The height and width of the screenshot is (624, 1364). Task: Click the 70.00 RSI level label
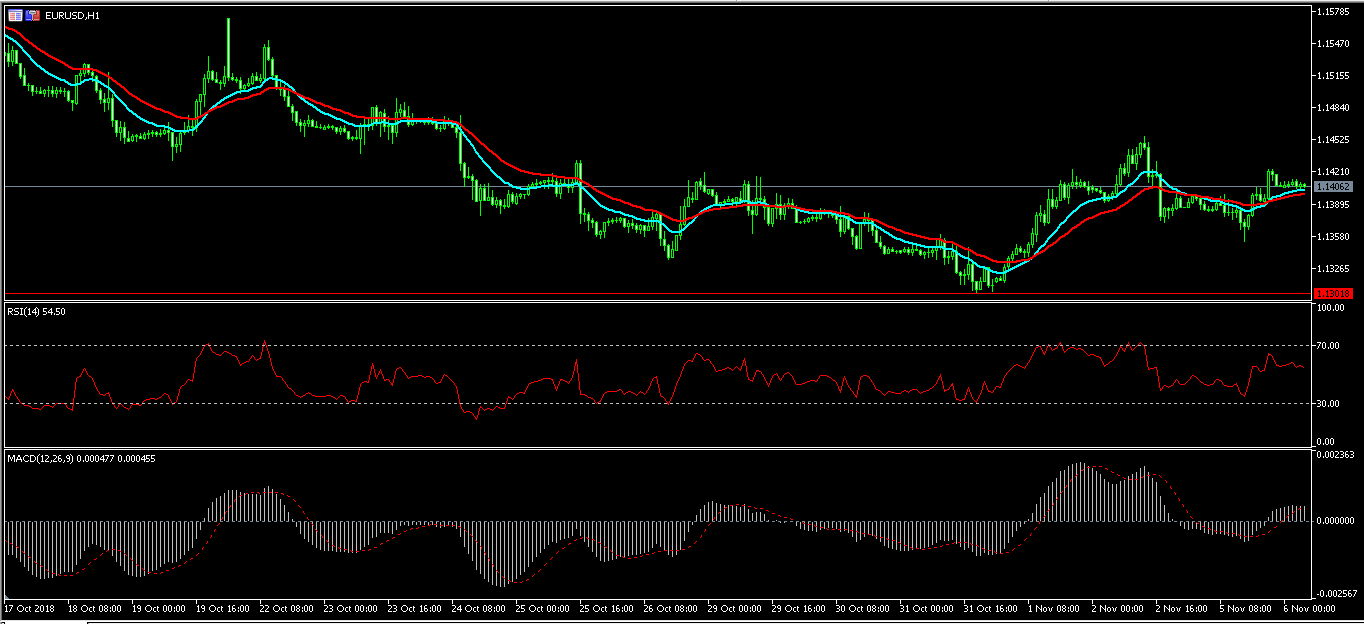1329,346
